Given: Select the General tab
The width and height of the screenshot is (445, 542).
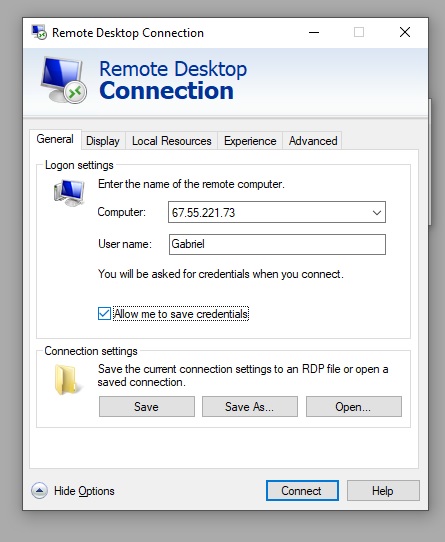Looking at the screenshot, I should 55,139.
